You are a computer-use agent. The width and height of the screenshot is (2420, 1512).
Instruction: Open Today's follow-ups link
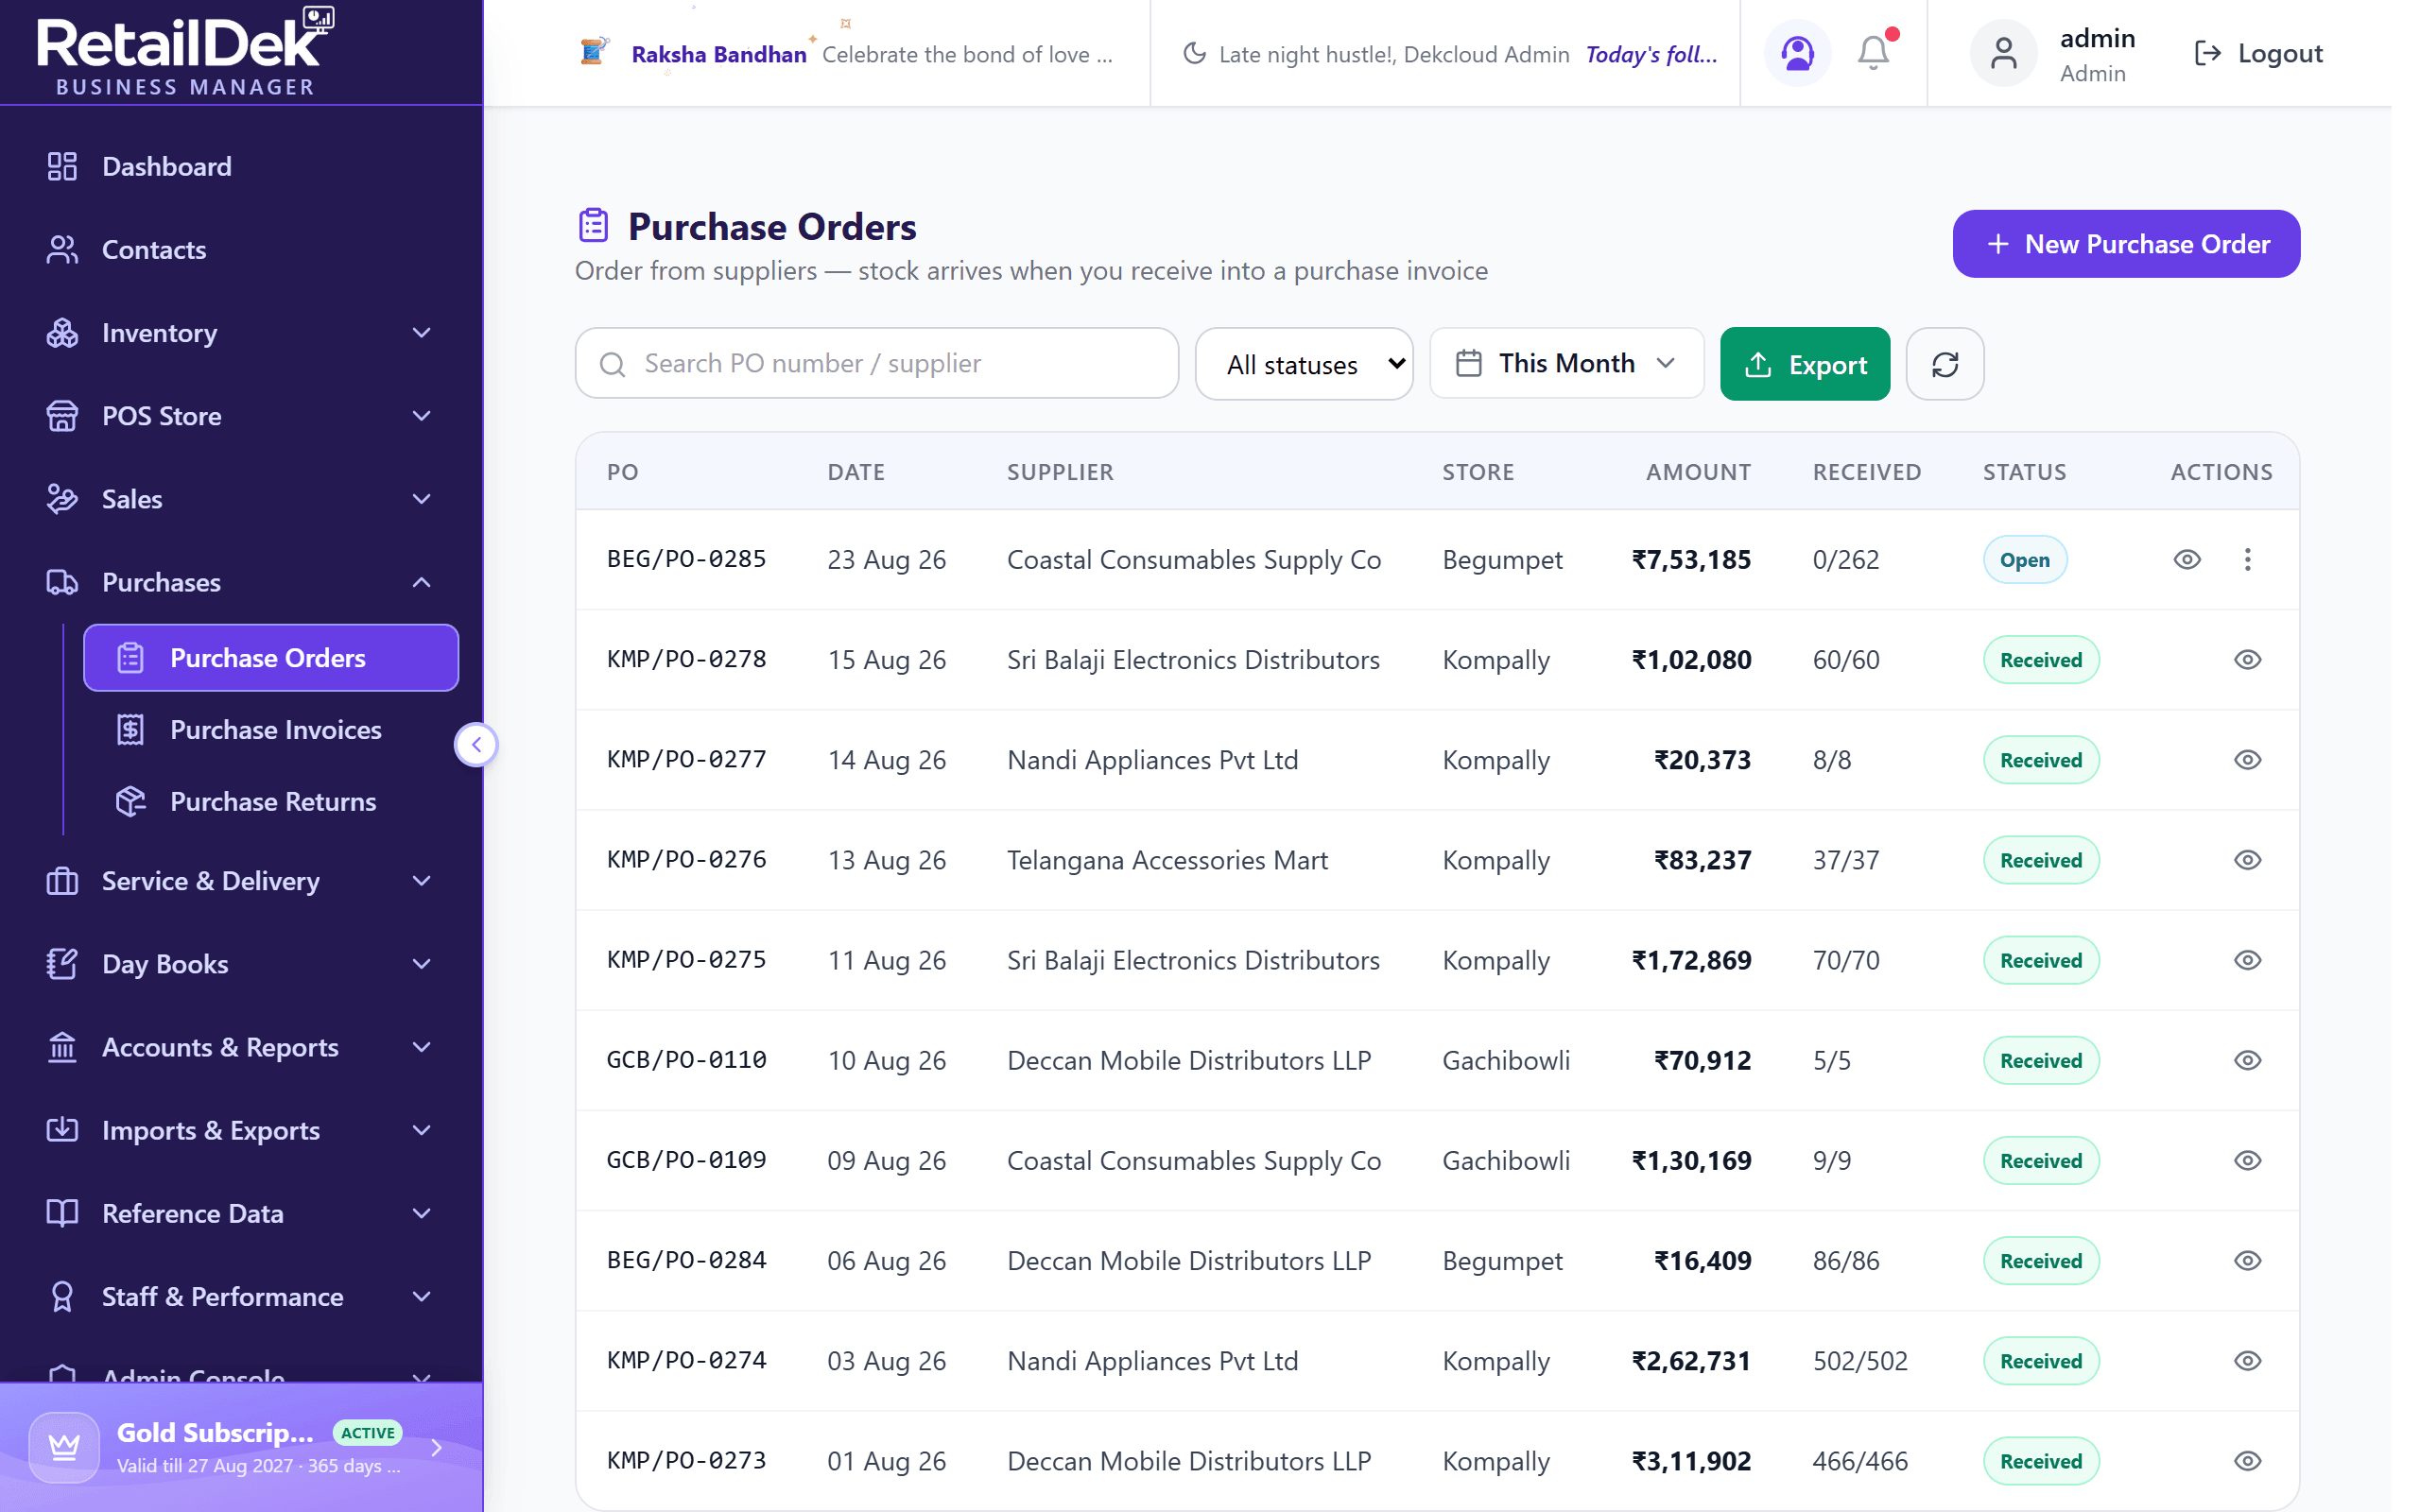(x=1651, y=54)
